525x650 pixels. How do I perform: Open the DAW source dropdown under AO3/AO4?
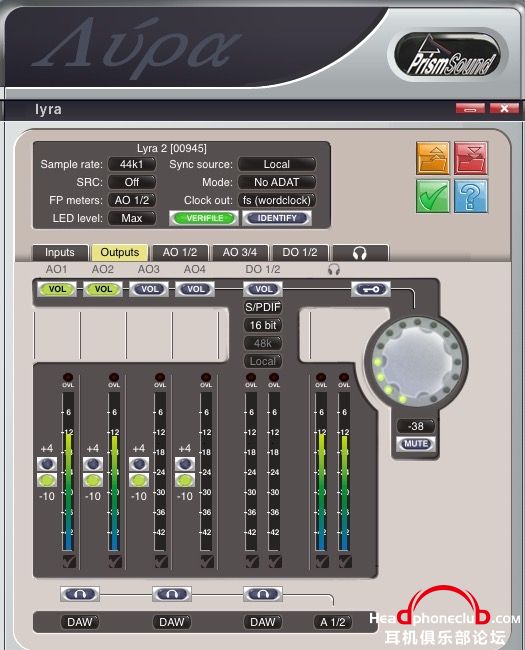click(x=172, y=622)
